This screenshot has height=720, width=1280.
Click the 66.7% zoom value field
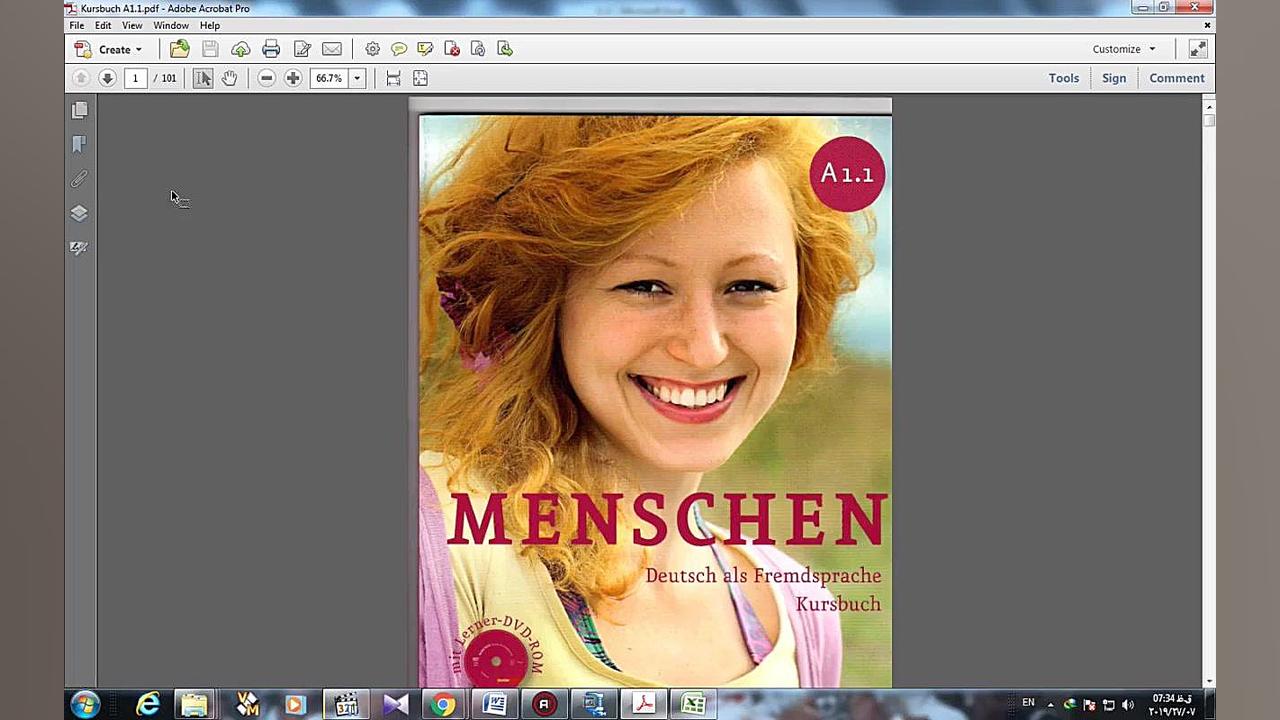329,78
